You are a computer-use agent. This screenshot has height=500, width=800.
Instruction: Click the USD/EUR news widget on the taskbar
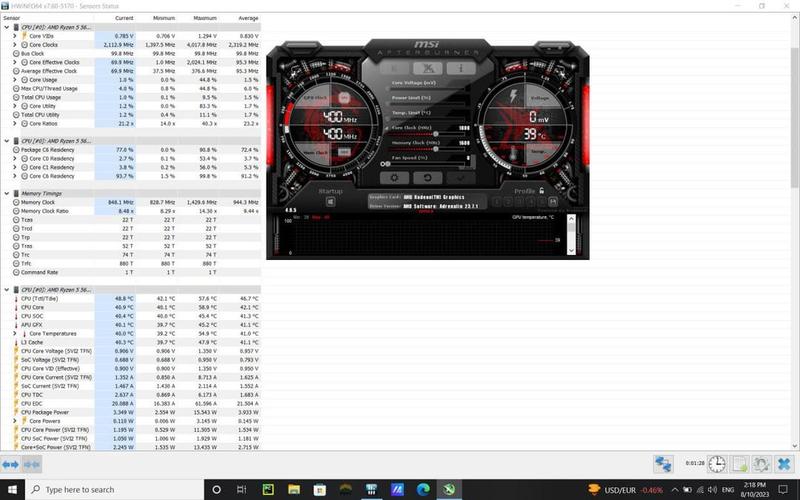pos(625,490)
